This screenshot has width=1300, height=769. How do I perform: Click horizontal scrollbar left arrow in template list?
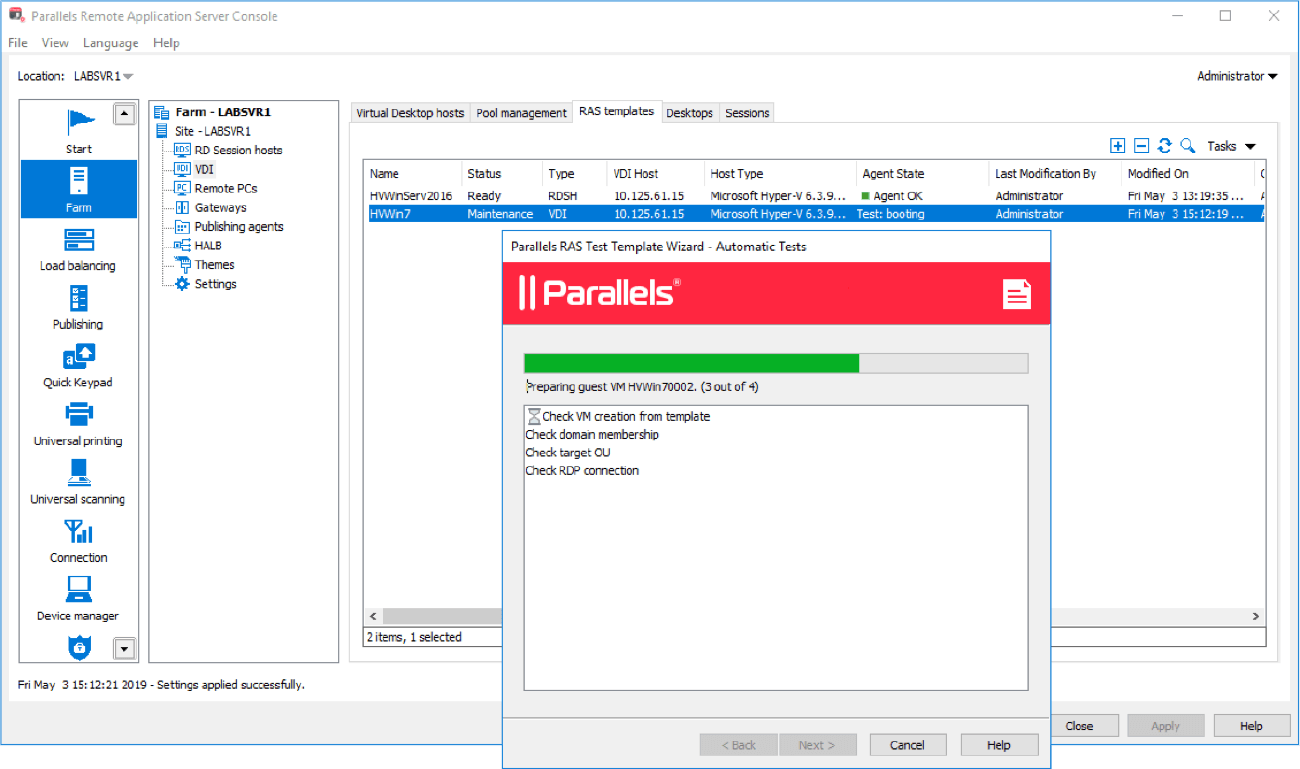(x=375, y=616)
